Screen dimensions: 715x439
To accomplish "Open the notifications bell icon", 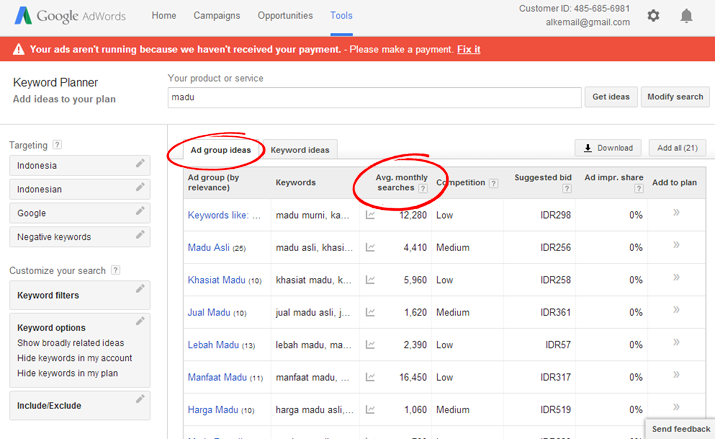I will tap(686, 15).
